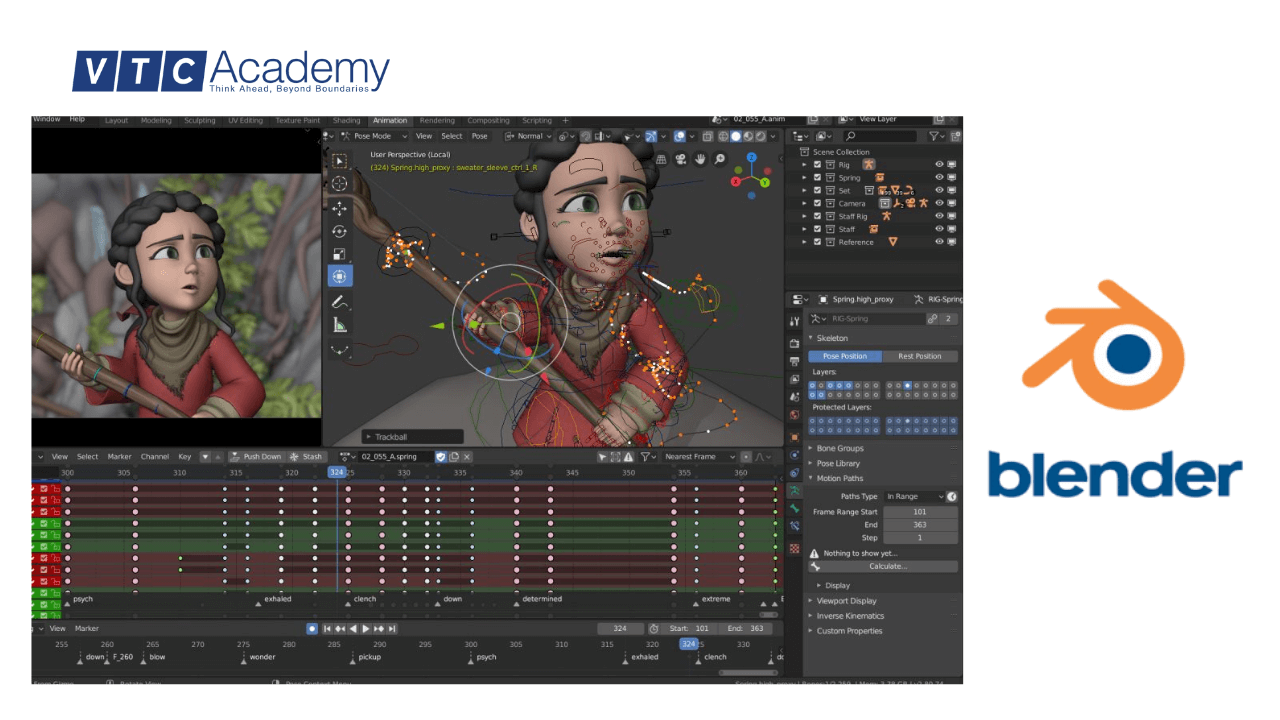
Task: Click the green Y axis on navigation gizmo
Action: click(x=765, y=183)
